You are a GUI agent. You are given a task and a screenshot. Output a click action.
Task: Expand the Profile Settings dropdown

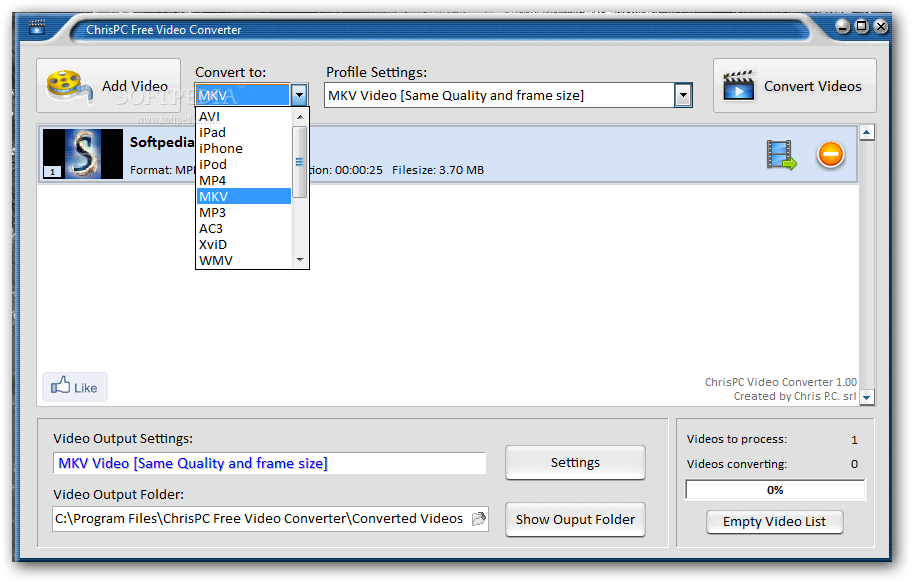683,96
